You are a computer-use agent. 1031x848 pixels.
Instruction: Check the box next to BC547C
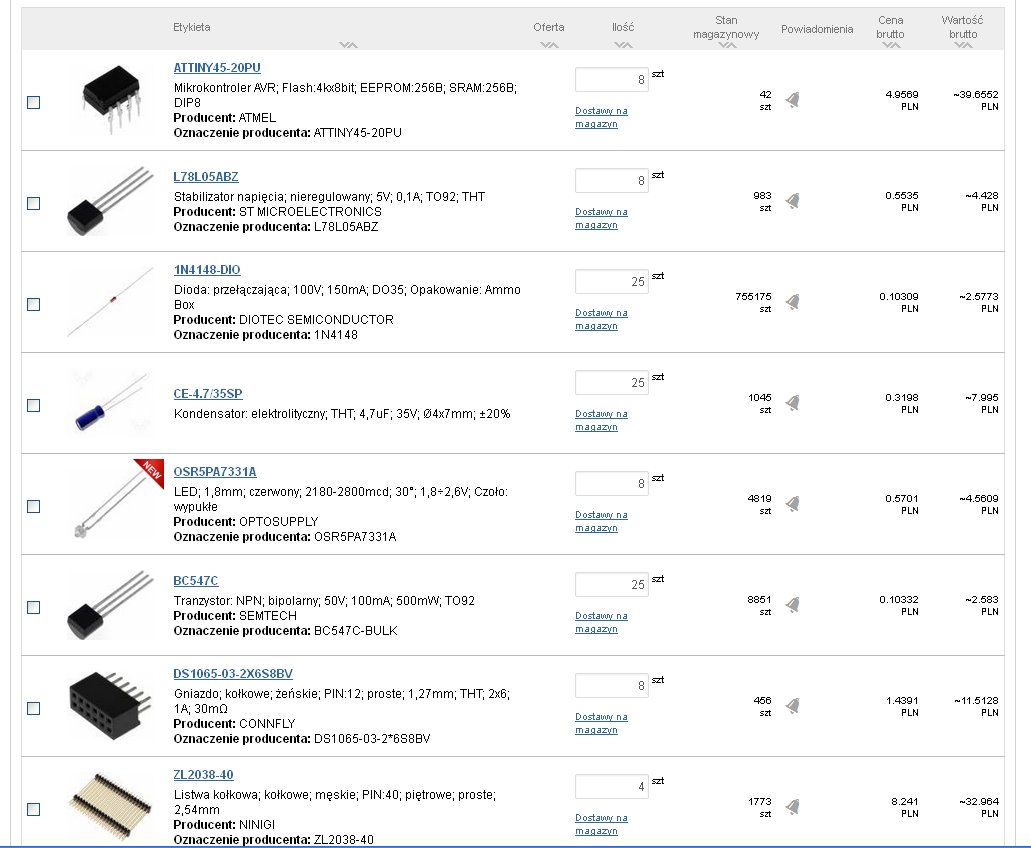pos(33,607)
